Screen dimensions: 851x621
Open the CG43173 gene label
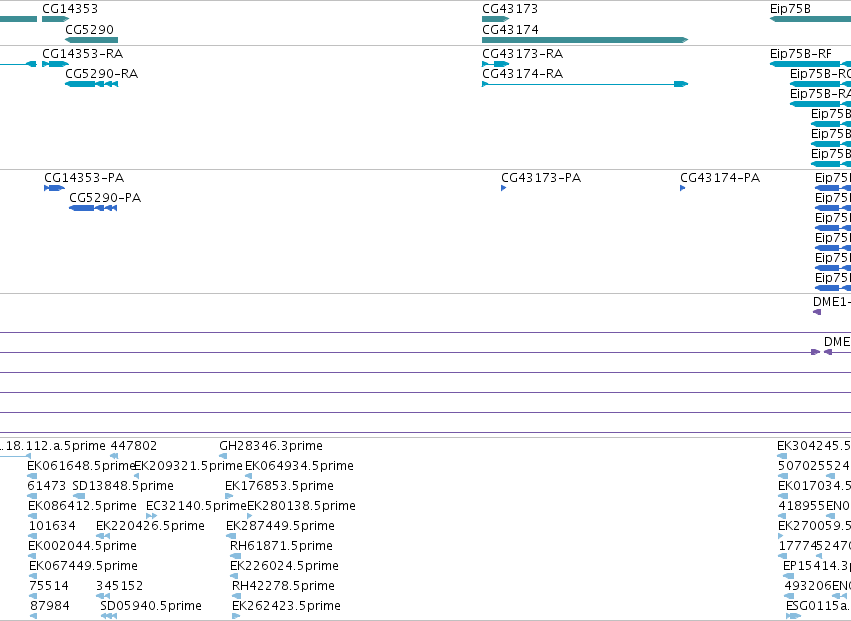pos(510,9)
